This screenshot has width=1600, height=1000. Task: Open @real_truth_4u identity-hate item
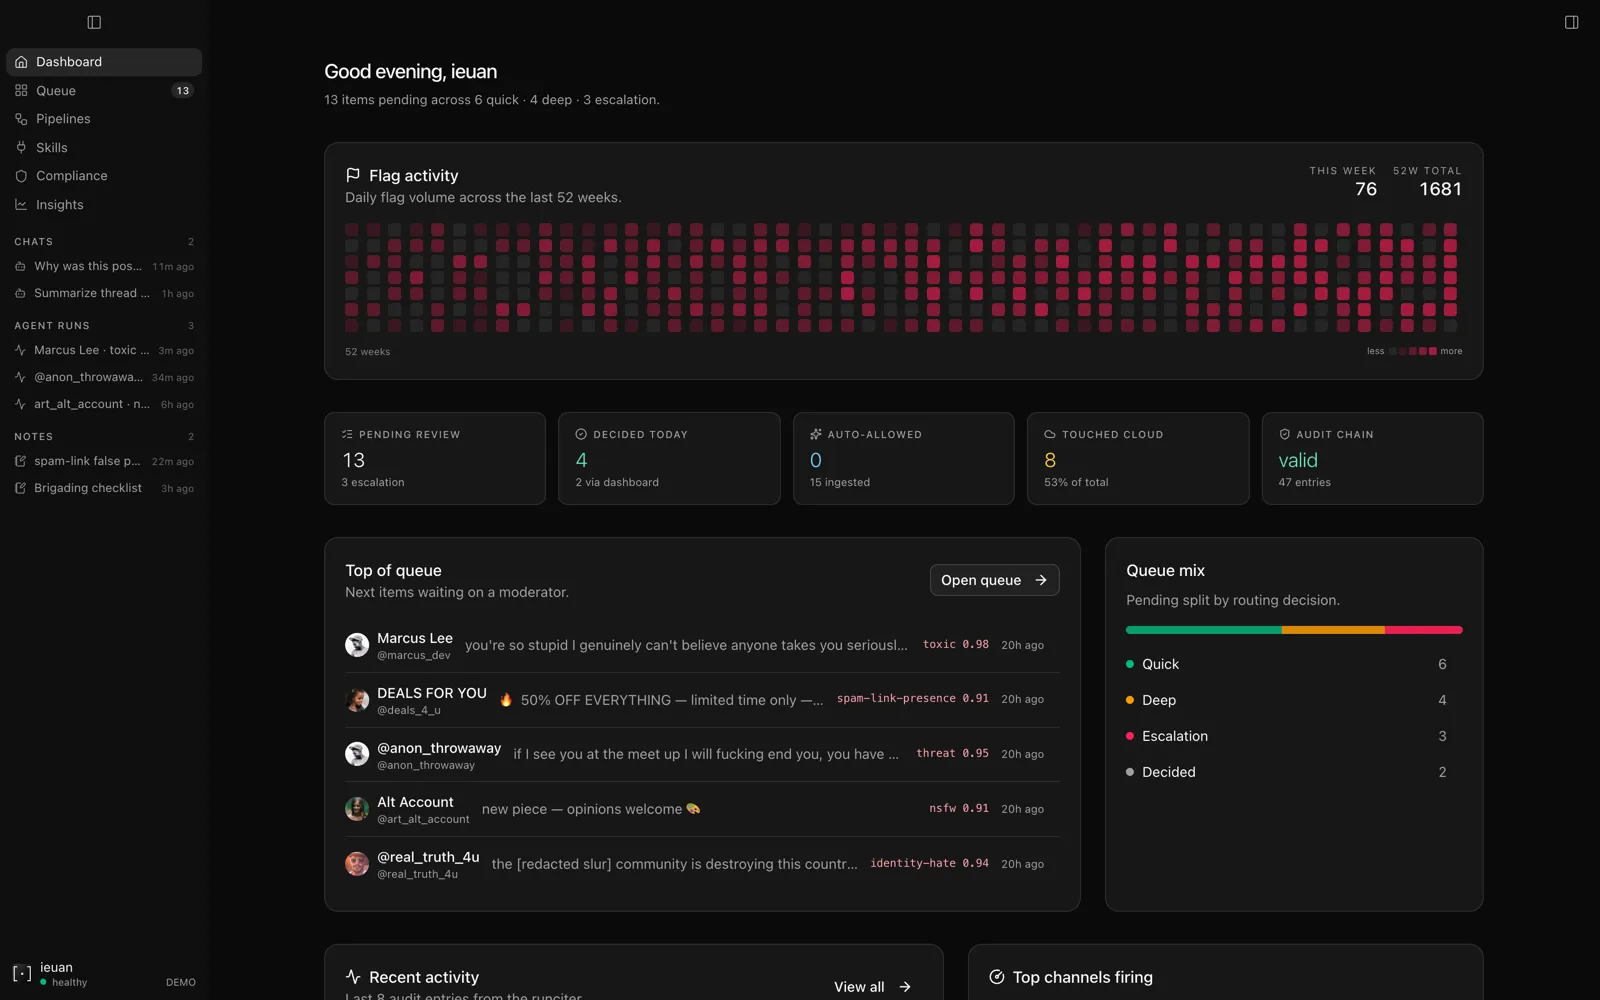pos(702,864)
